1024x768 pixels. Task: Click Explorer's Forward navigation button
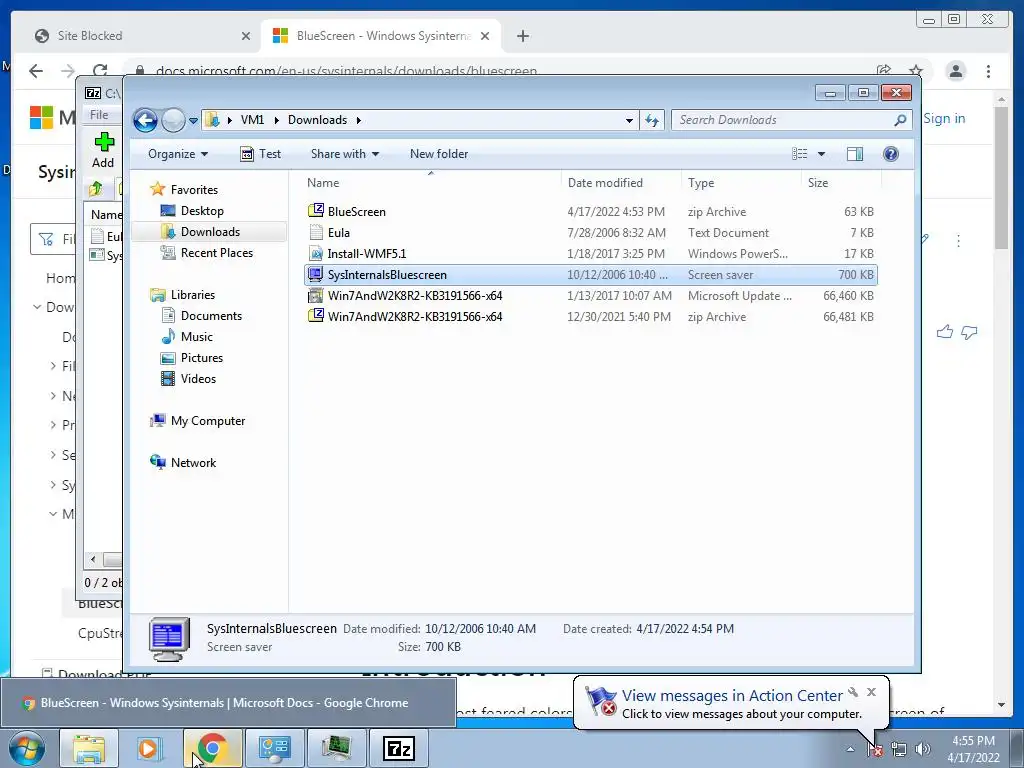coord(174,120)
